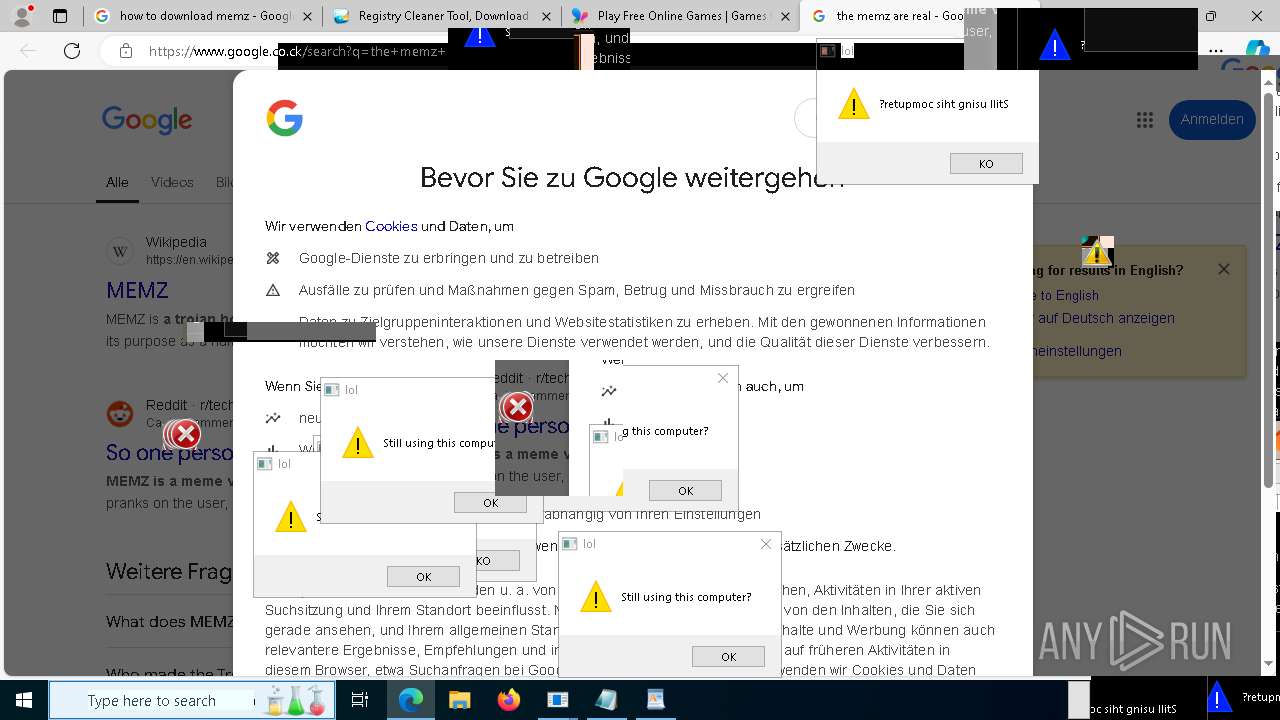The height and width of the screenshot is (720, 1280).
Task: Switch to 'Play Free Online Games' tab
Action: pos(680,16)
